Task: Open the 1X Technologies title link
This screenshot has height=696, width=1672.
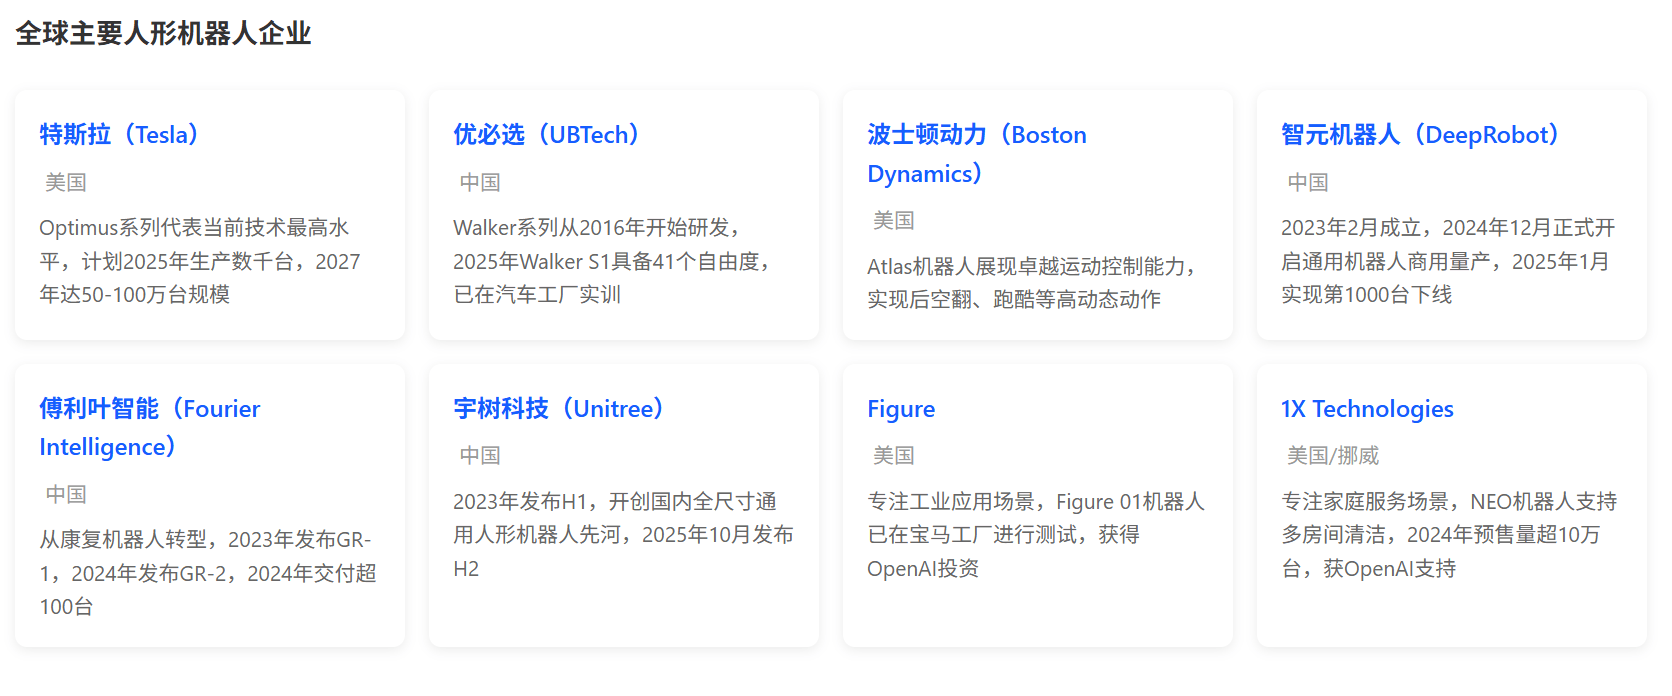Action: (1367, 409)
